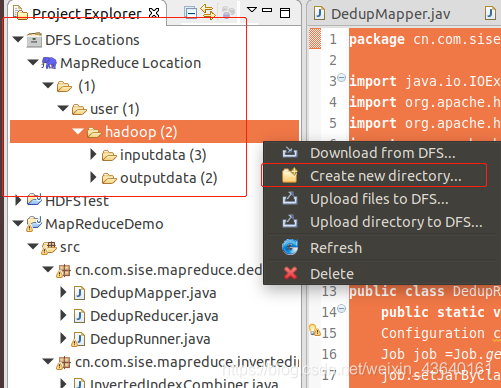The height and width of the screenshot is (388, 501).
Task: Click the MapReduceDemo project icon
Action: pos(34,224)
